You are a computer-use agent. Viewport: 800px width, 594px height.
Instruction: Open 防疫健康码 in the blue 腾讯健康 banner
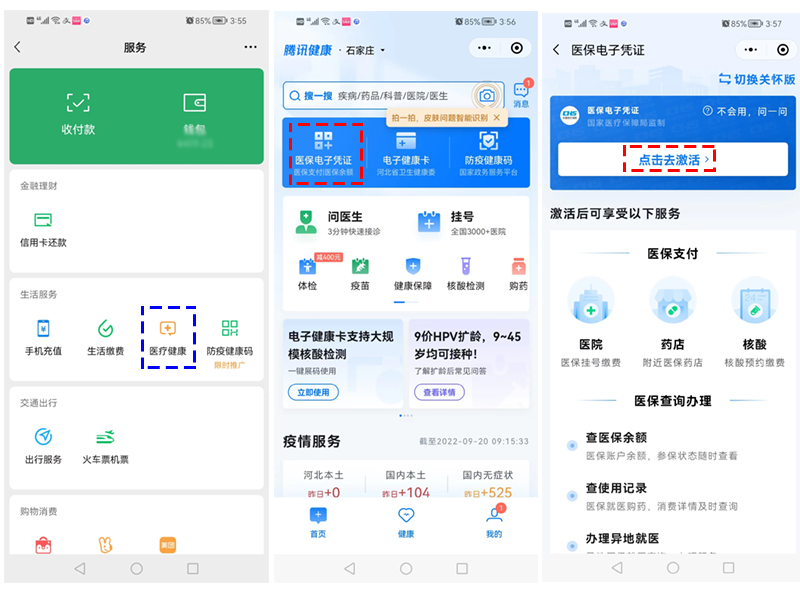[x=488, y=153]
